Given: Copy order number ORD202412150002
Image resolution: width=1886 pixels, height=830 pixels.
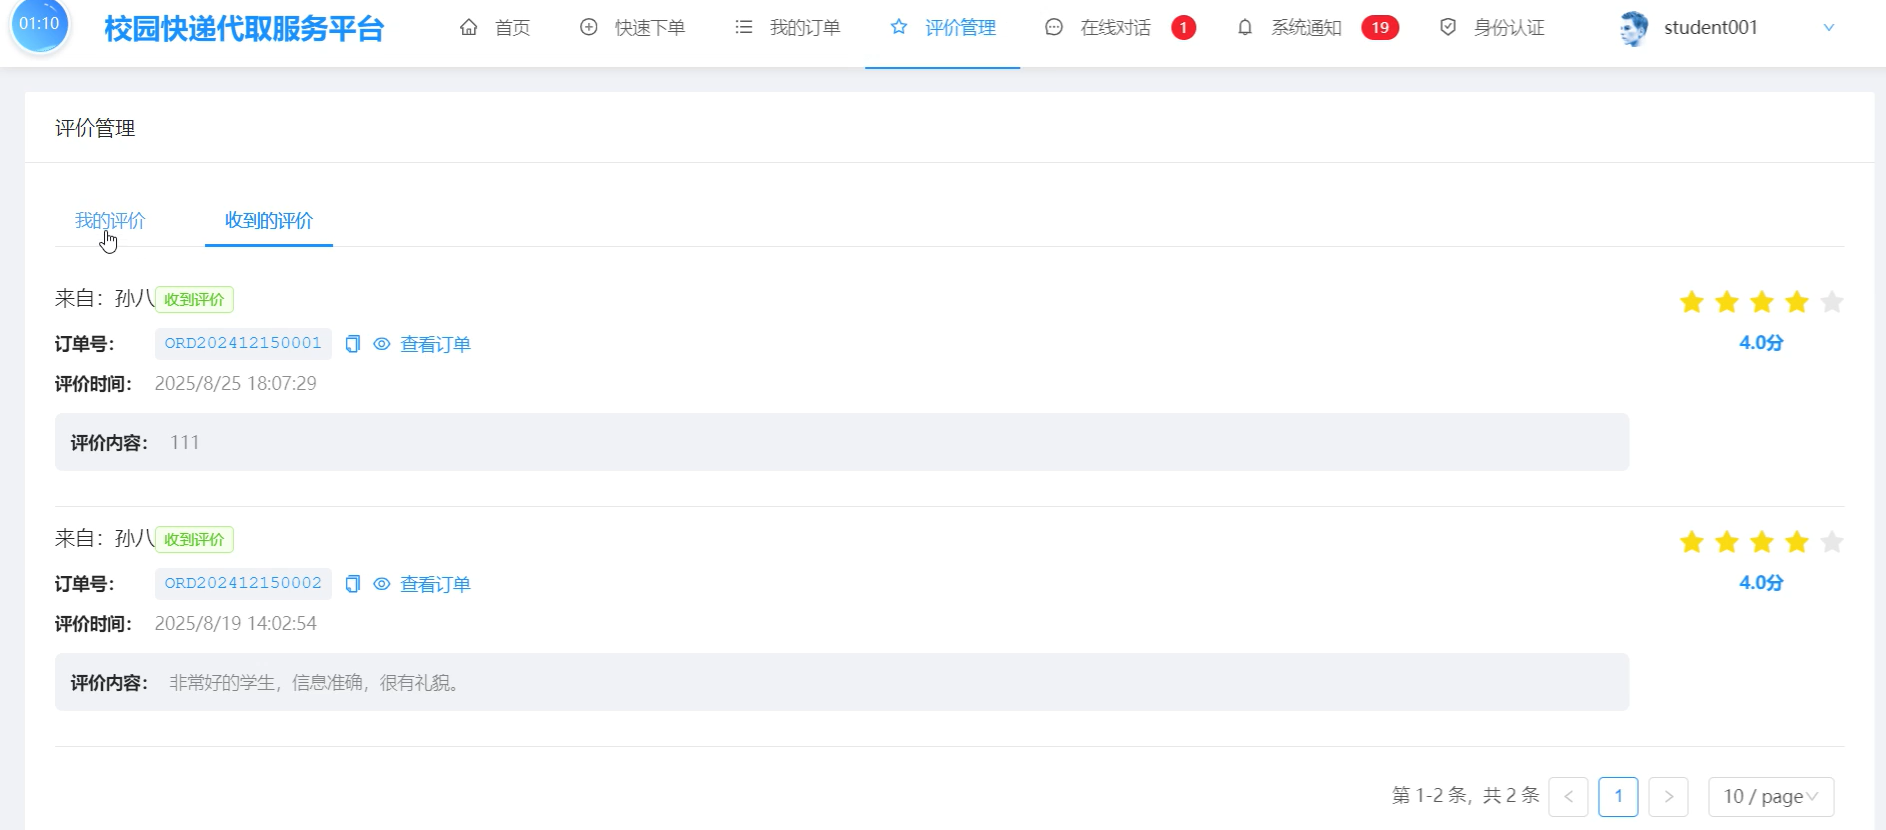Looking at the screenshot, I should tap(352, 584).
